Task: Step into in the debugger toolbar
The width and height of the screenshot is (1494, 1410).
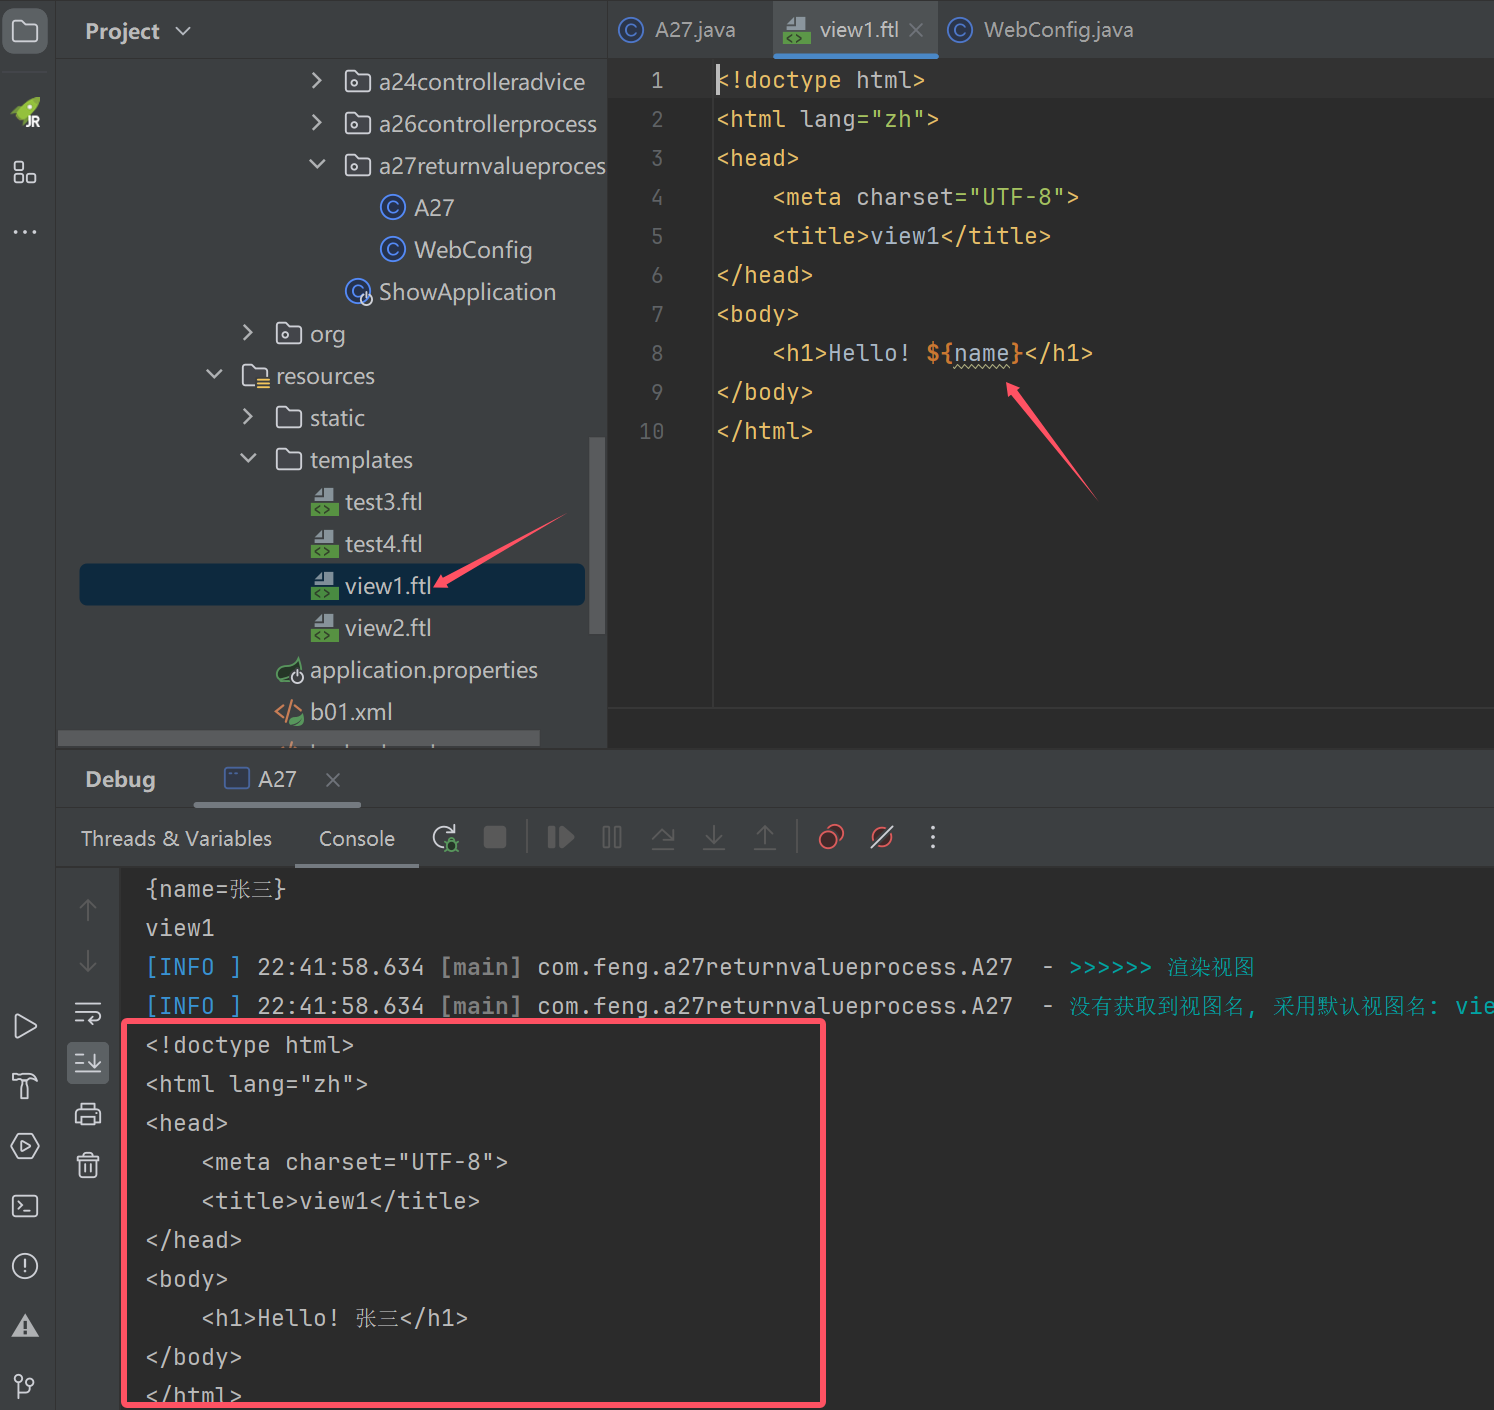Action: 714,837
